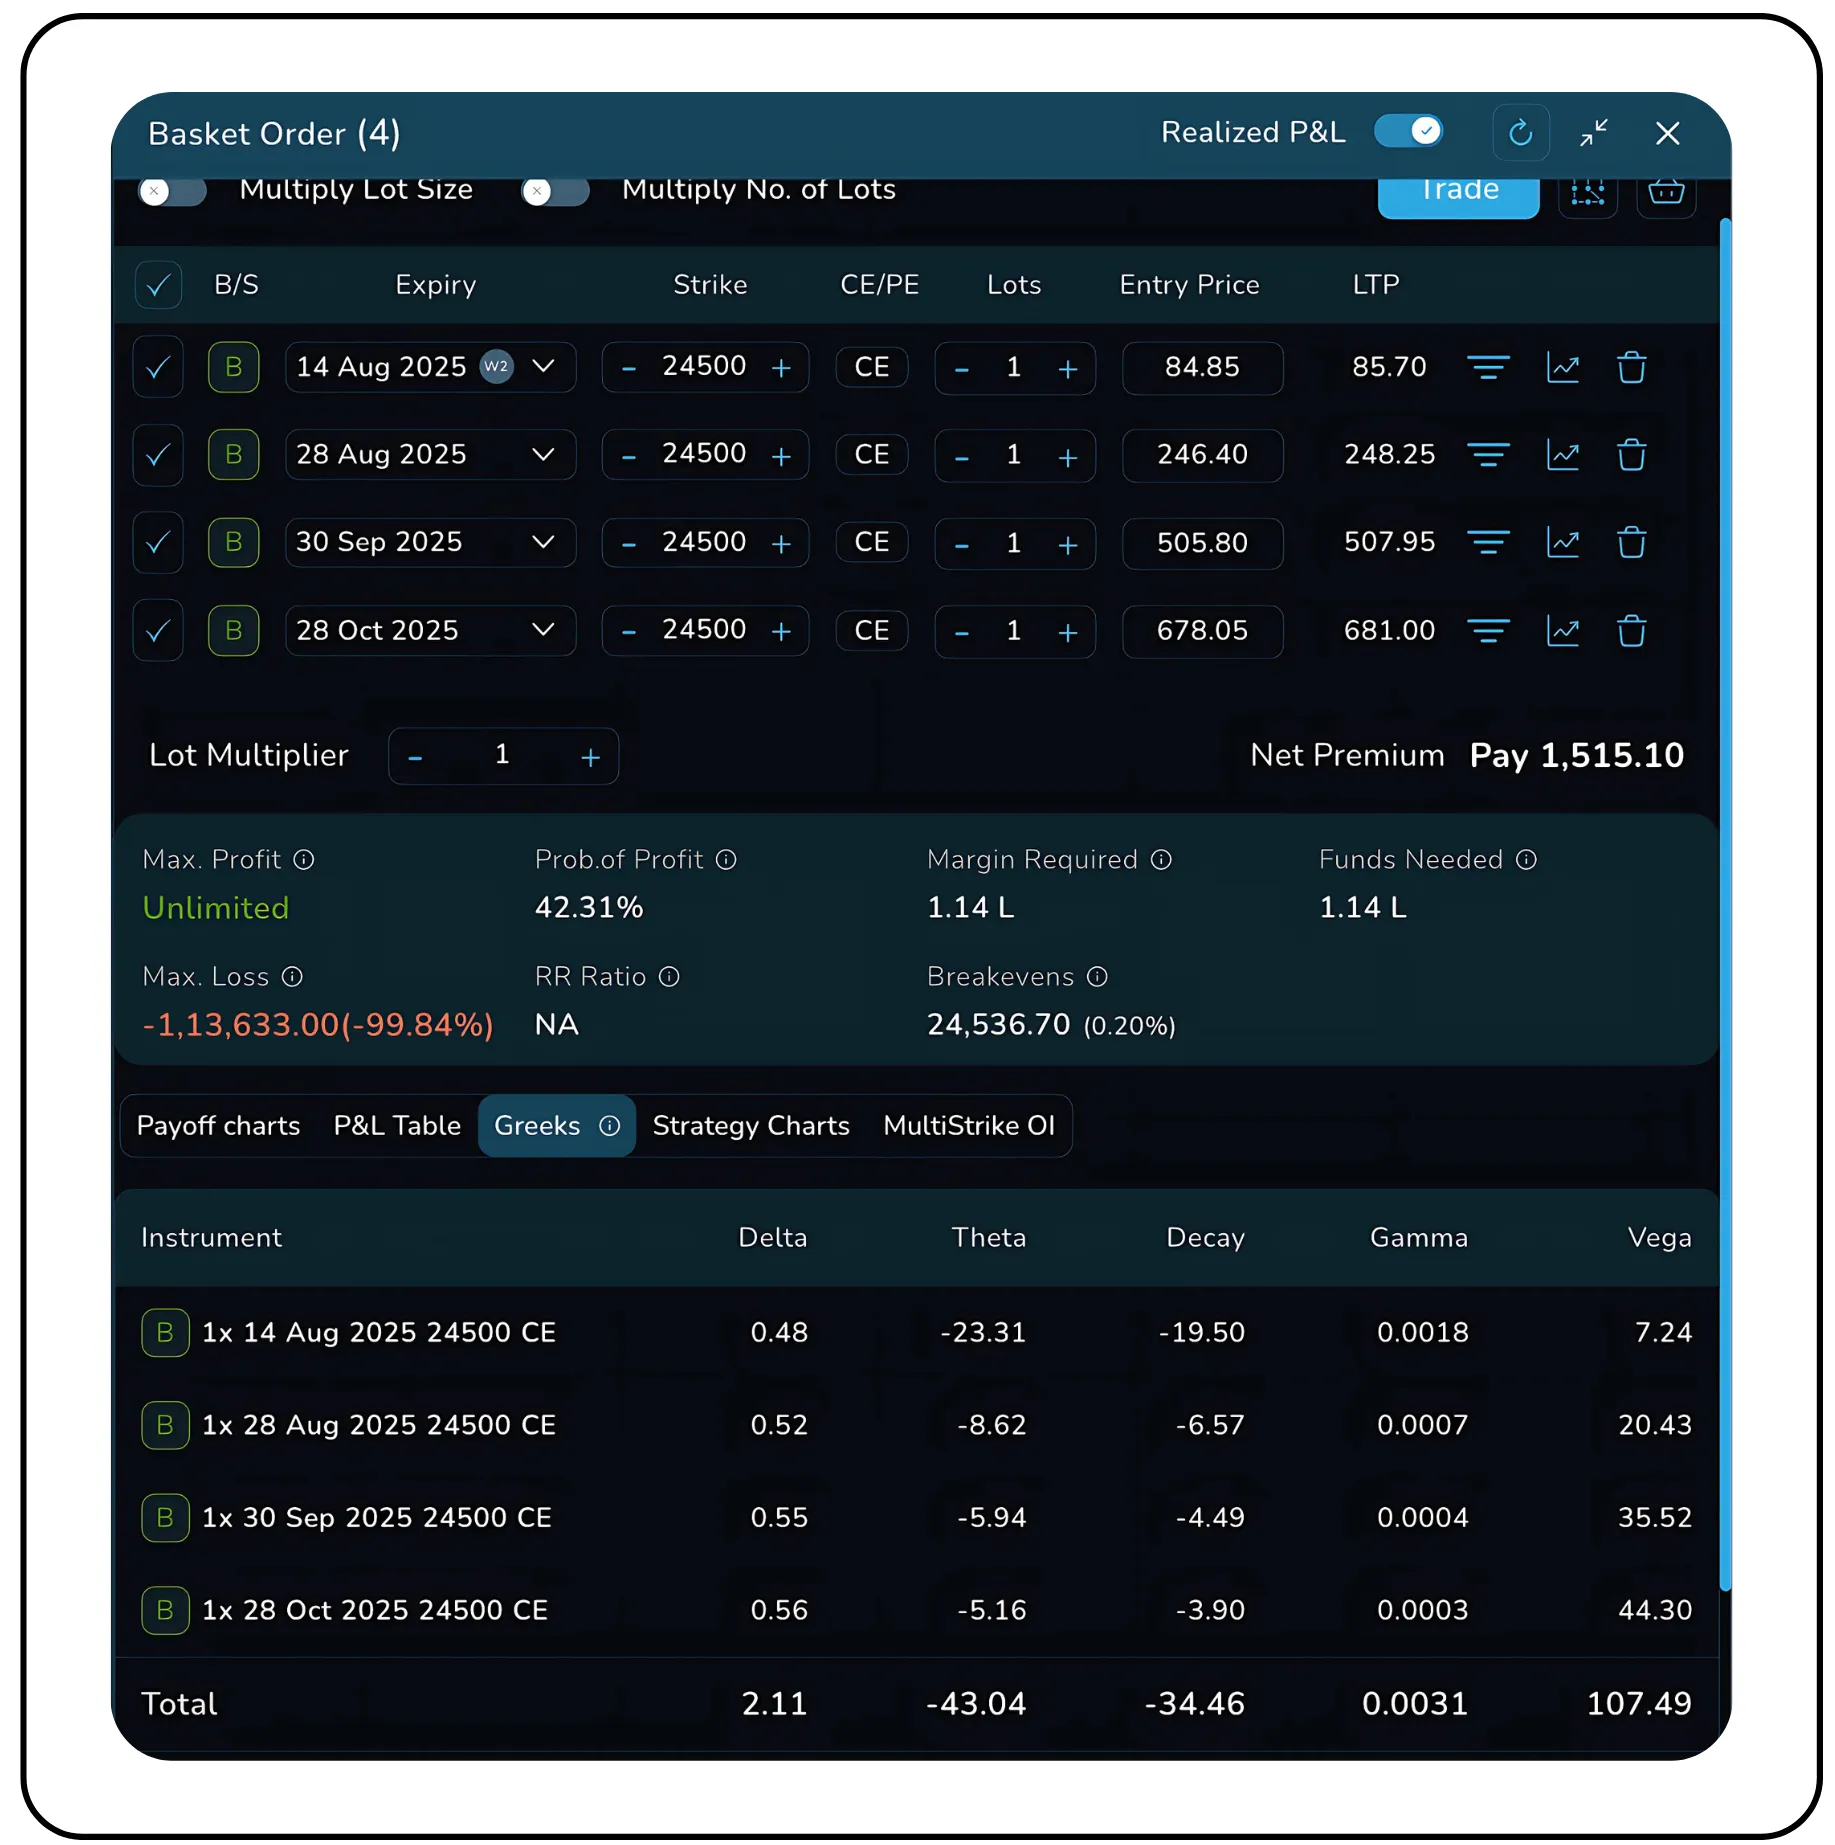Switch CE/PE type on 28 Oct 2025 leg
1835x1845 pixels.
[x=872, y=631]
